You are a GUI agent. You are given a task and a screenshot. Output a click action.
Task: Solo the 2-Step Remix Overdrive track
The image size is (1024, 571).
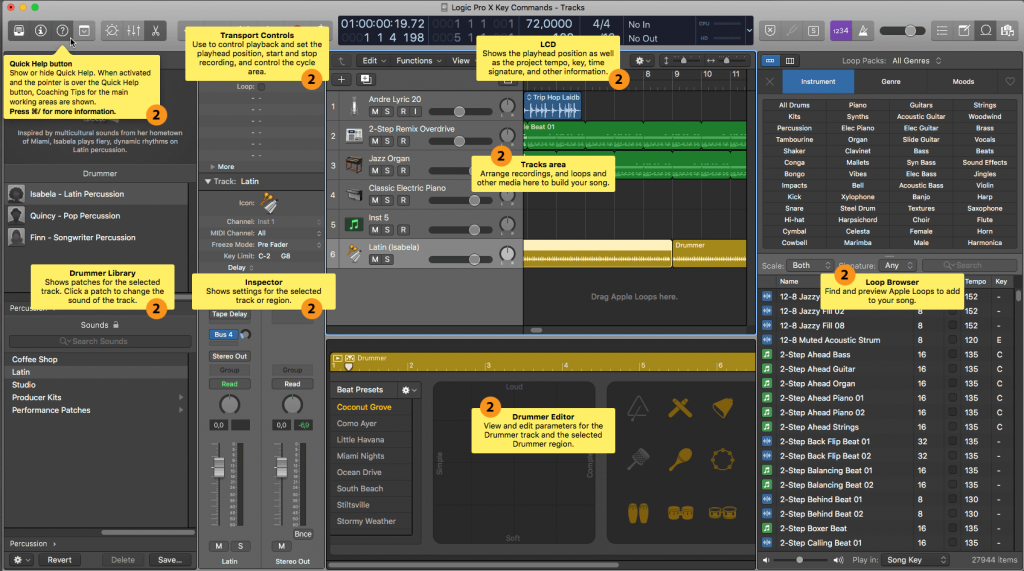(387, 141)
